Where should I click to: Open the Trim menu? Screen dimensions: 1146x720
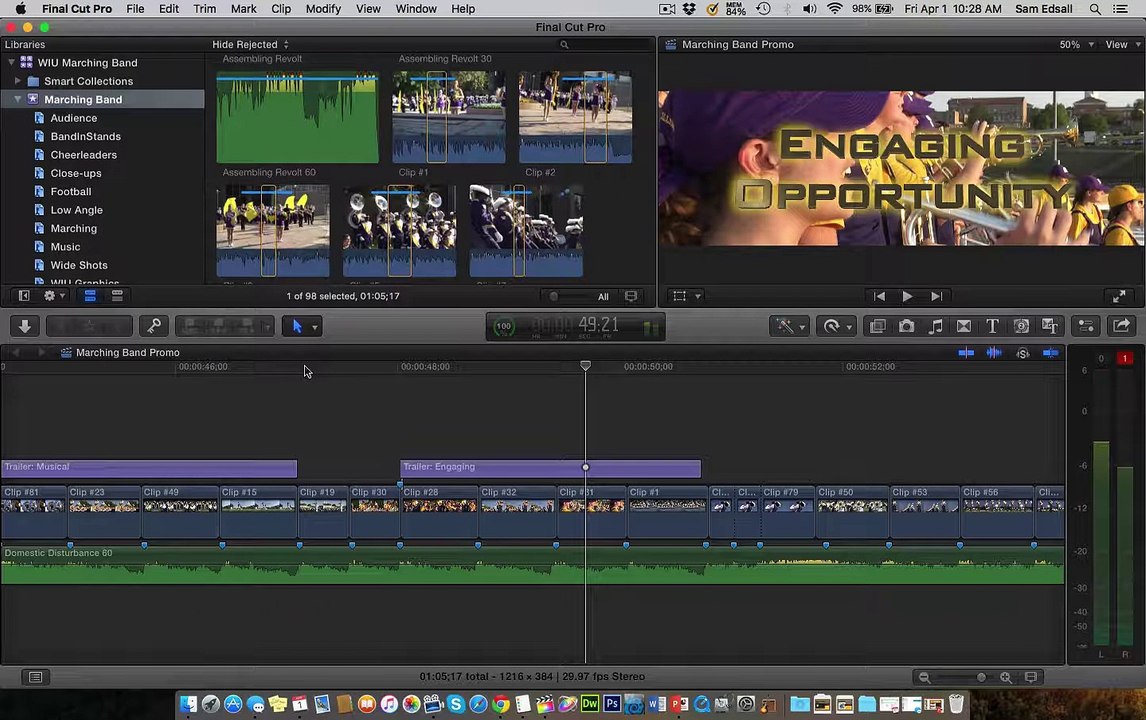pos(205,9)
